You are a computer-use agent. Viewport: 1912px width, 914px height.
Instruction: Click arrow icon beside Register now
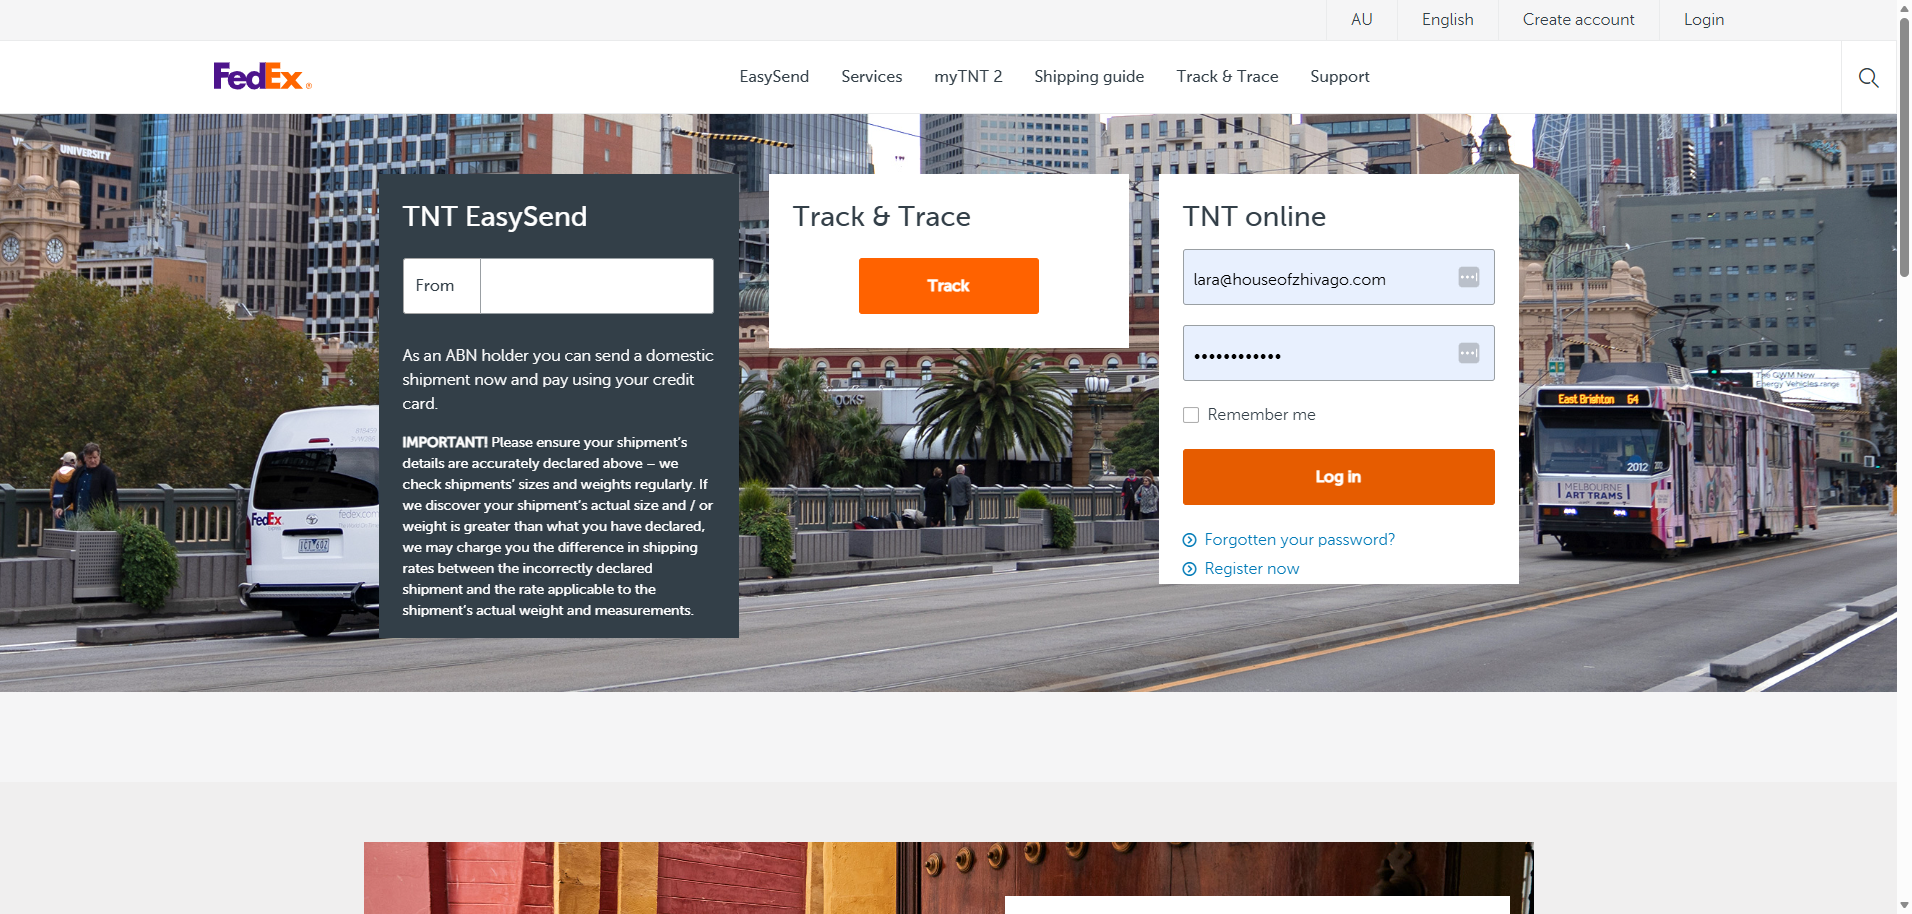(x=1189, y=569)
